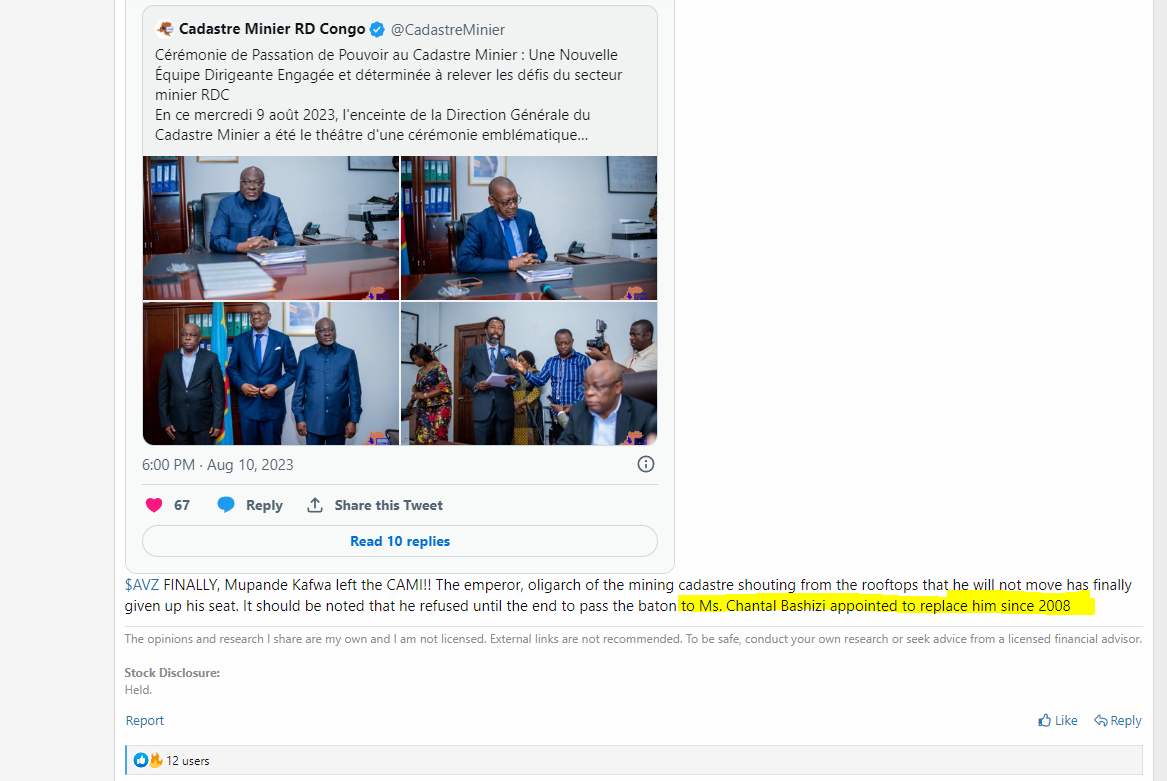
Task: Click Cadastre Minier profile avatar icon
Action: [x=164, y=29]
